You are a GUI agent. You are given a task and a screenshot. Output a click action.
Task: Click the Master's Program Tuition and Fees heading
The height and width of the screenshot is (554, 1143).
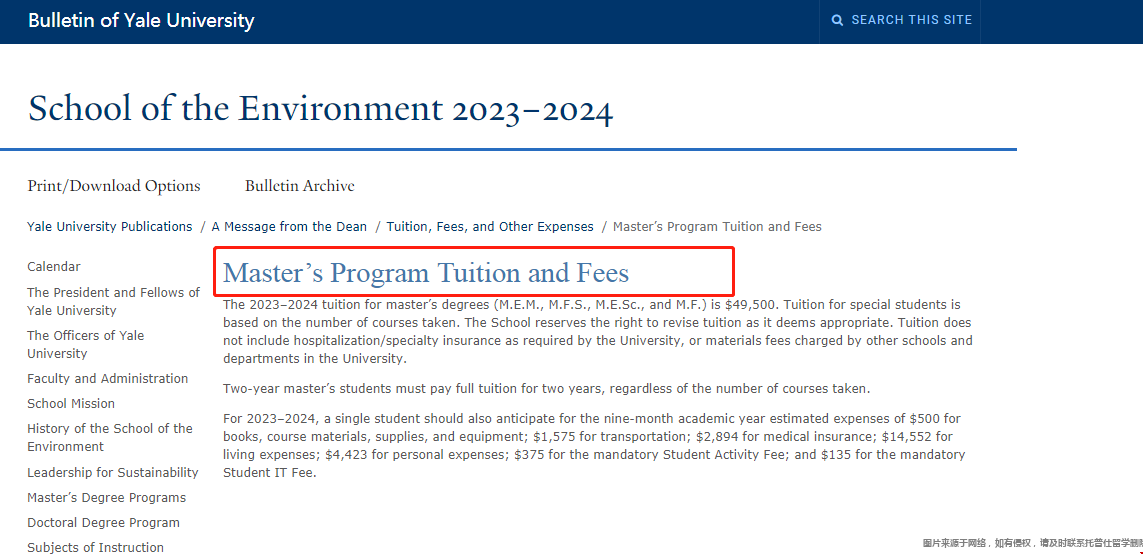pyautogui.click(x=426, y=273)
